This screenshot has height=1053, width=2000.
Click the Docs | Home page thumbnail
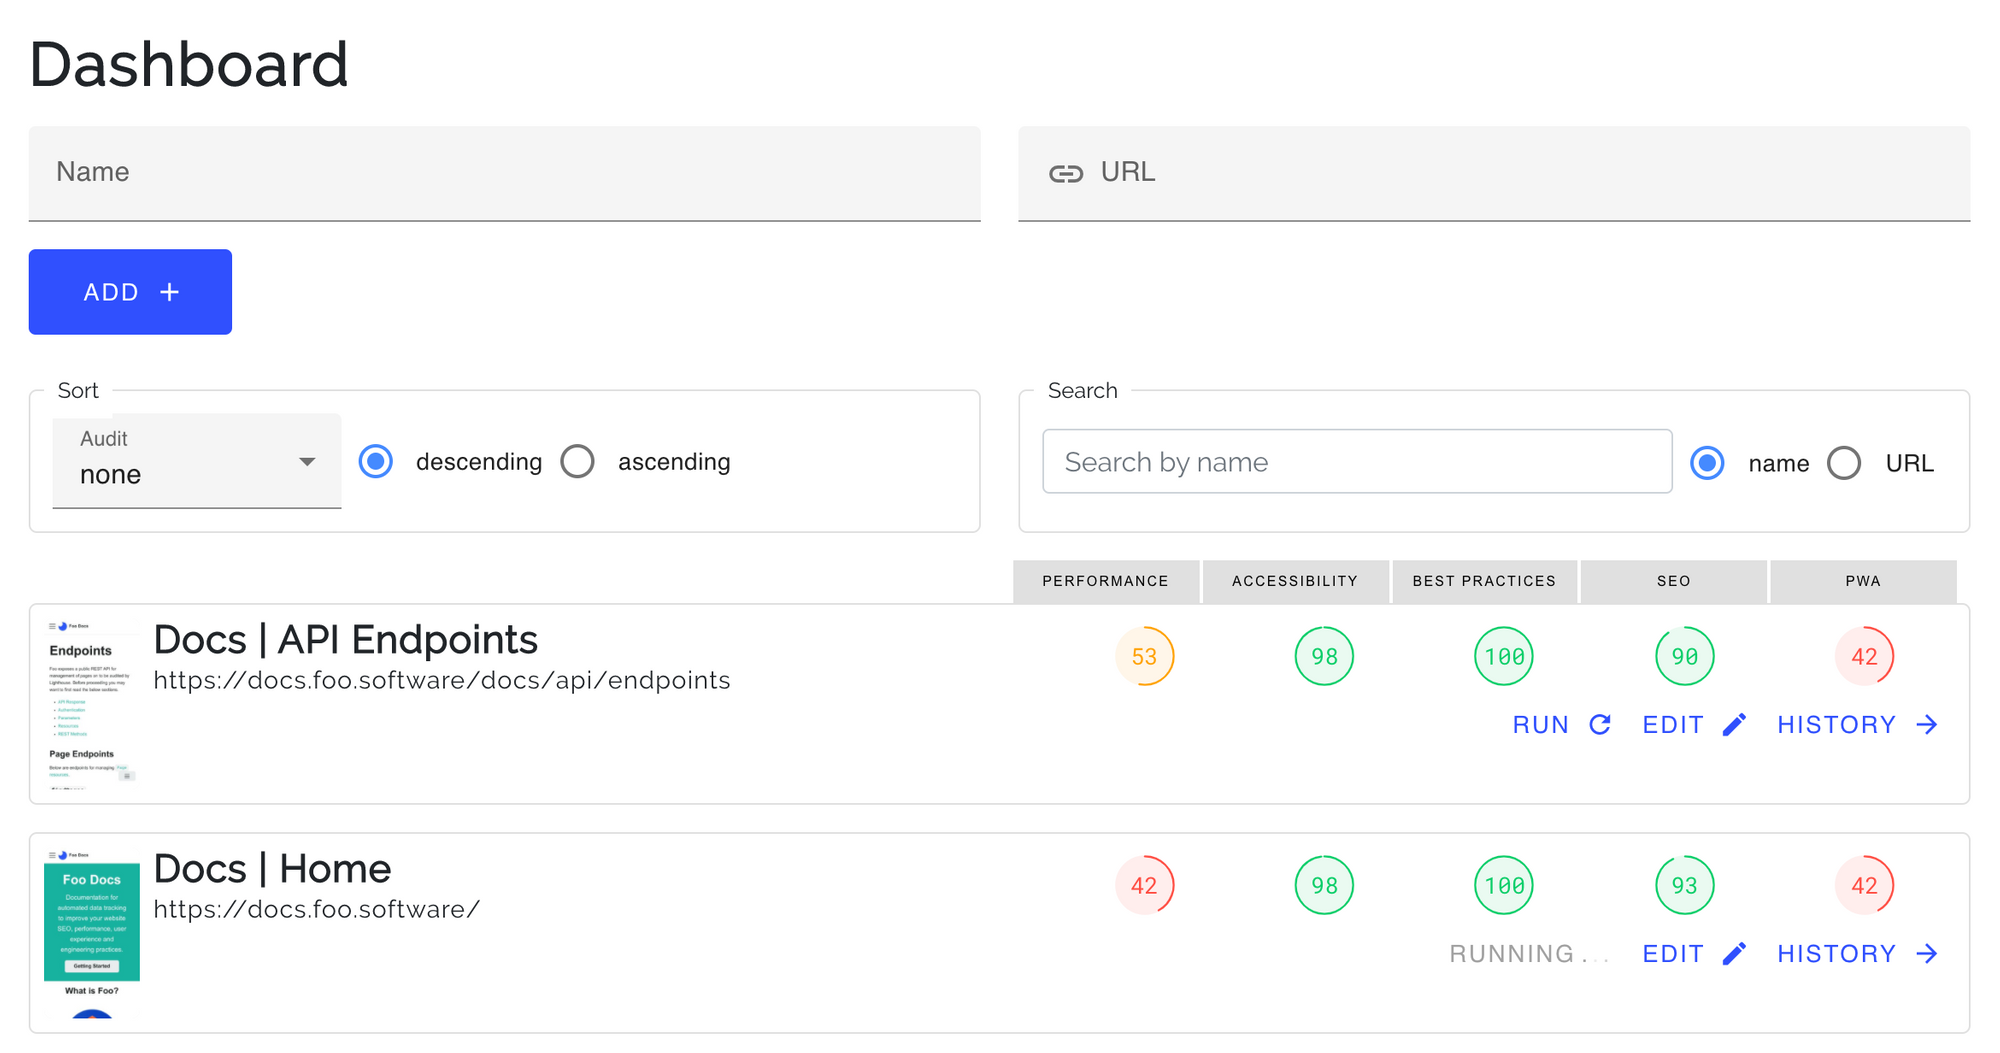[x=91, y=933]
